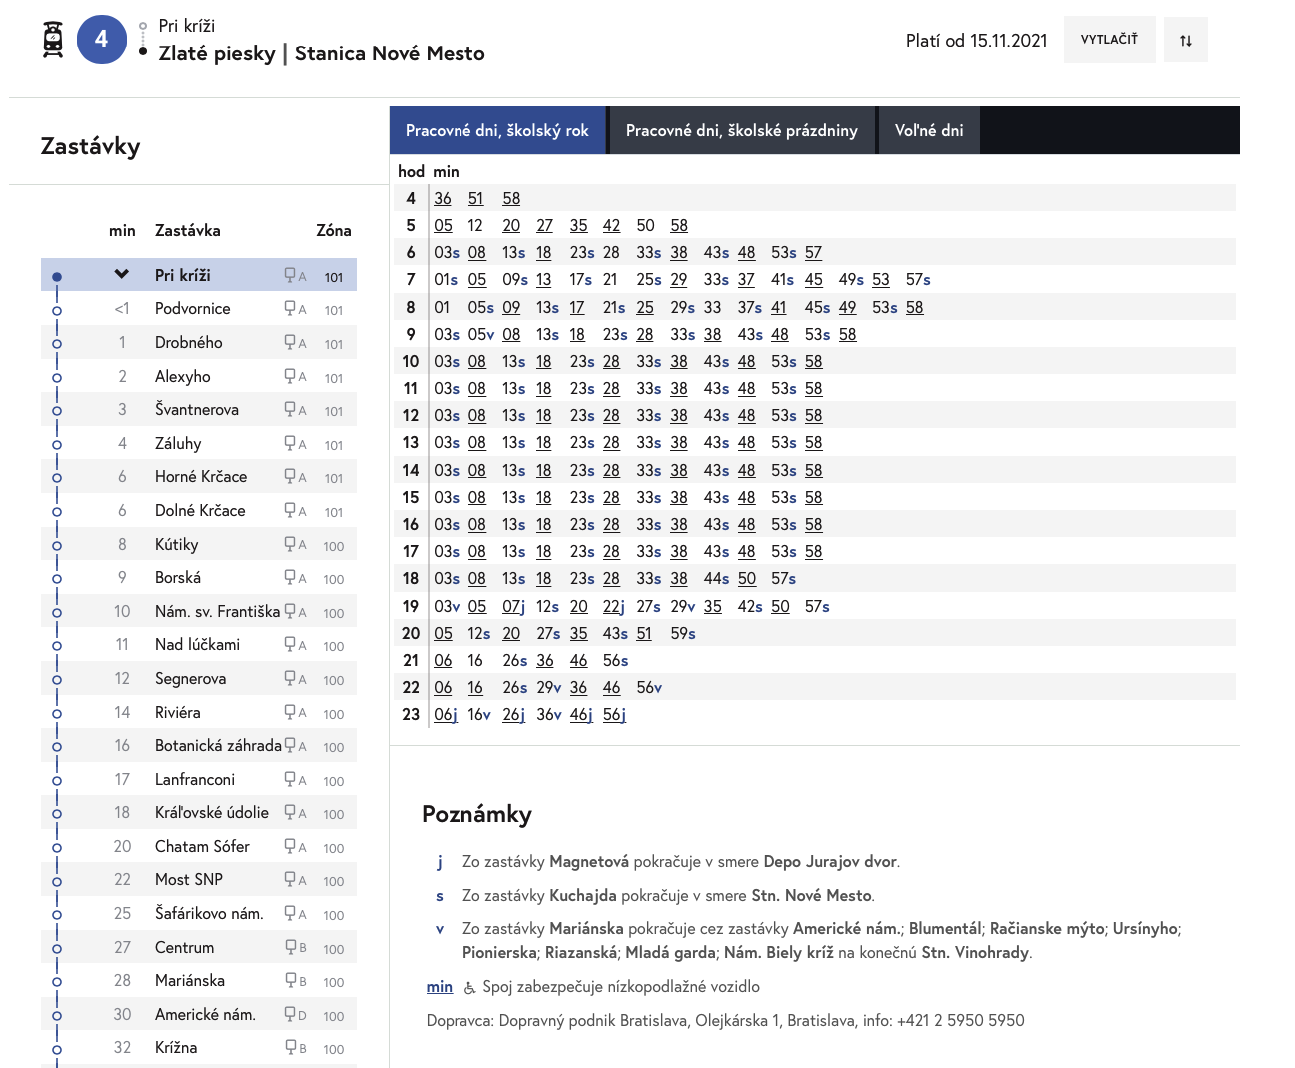Swap route direction with arrows icon
Viewport: 1295px width, 1068px height.
coord(1185,40)
